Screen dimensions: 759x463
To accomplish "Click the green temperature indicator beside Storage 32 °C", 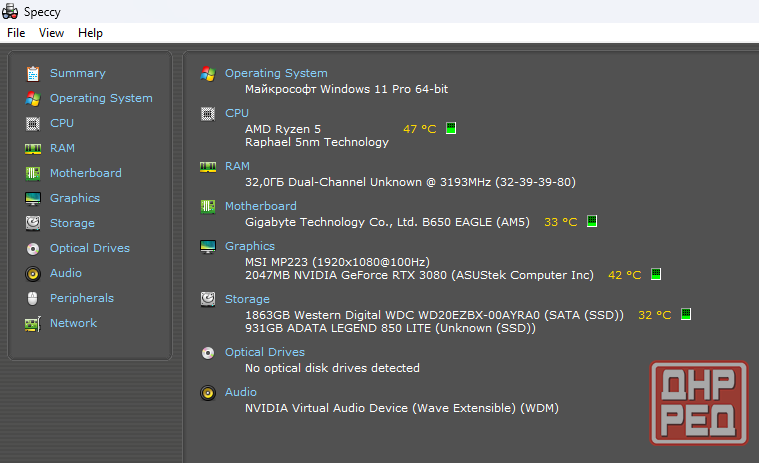I will [685, 314].
